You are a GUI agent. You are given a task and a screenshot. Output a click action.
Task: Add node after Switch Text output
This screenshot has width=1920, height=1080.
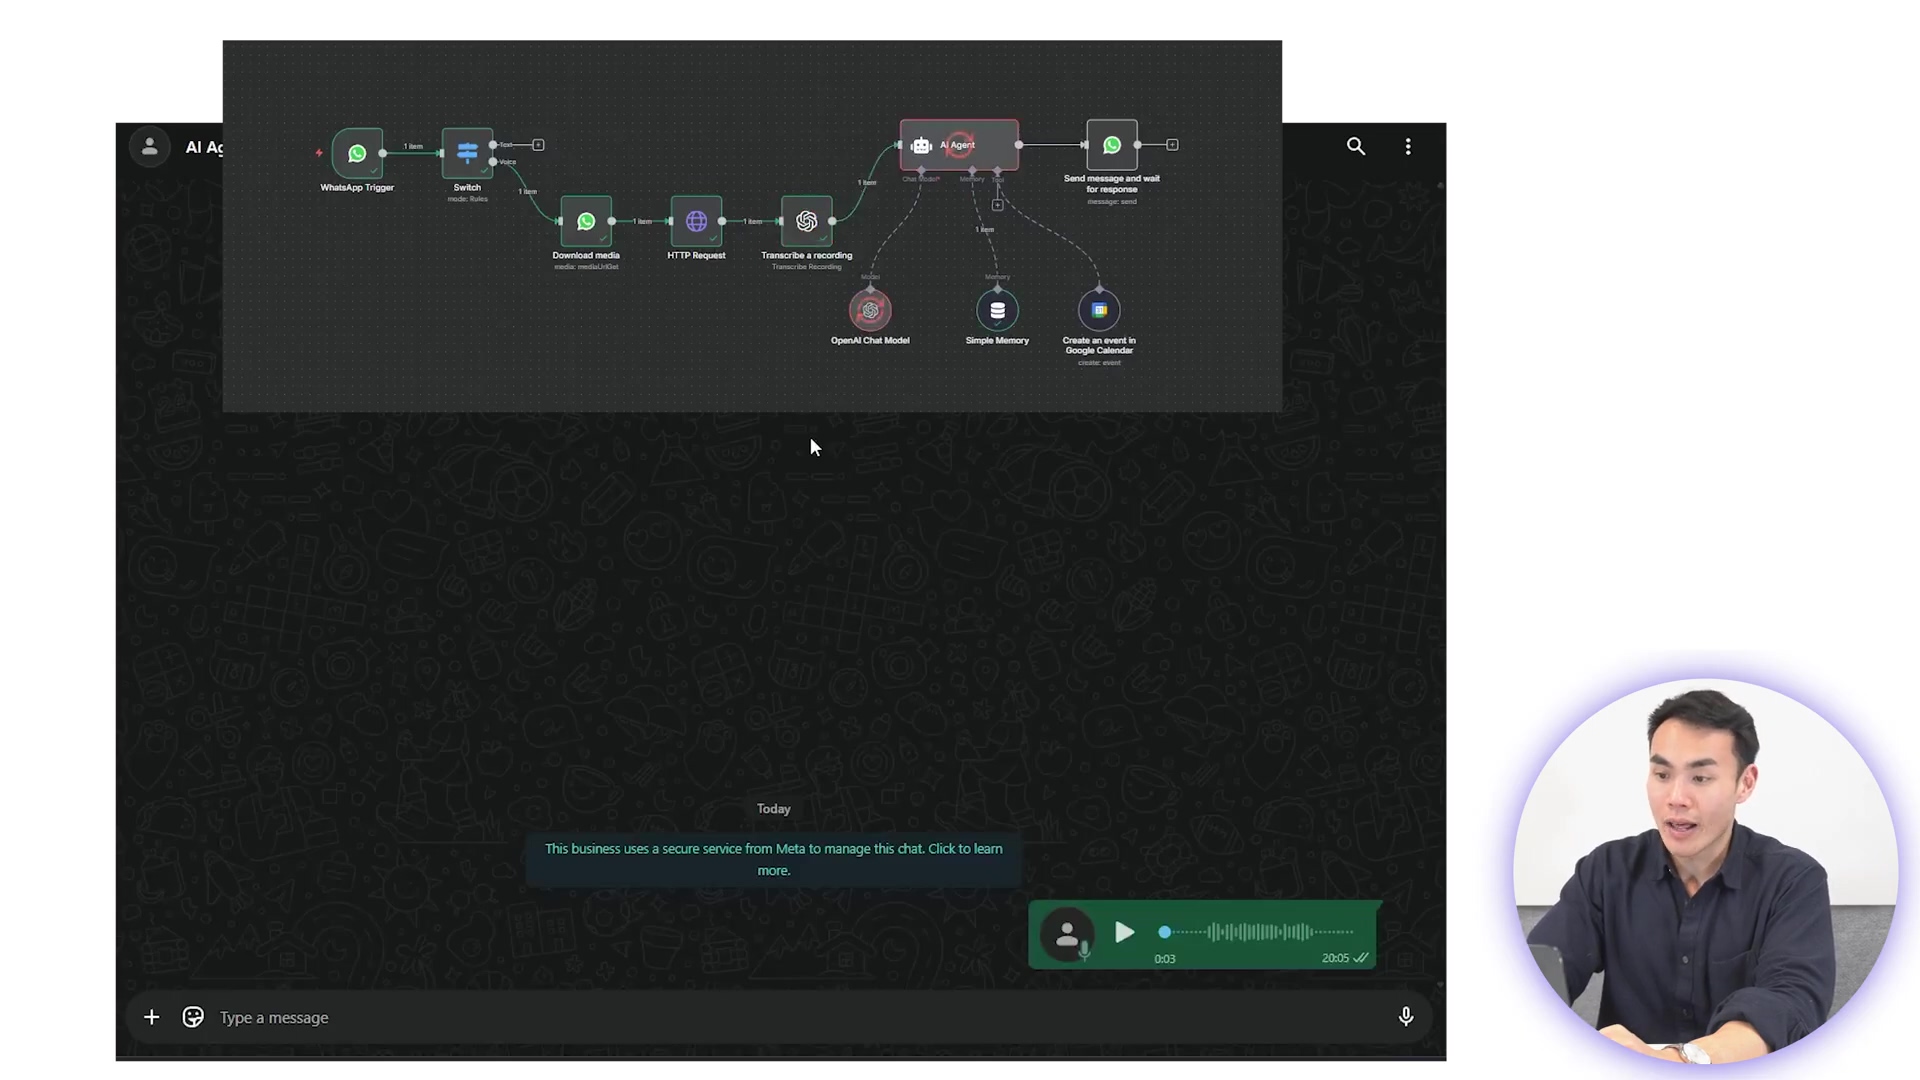tap(538, 145)
